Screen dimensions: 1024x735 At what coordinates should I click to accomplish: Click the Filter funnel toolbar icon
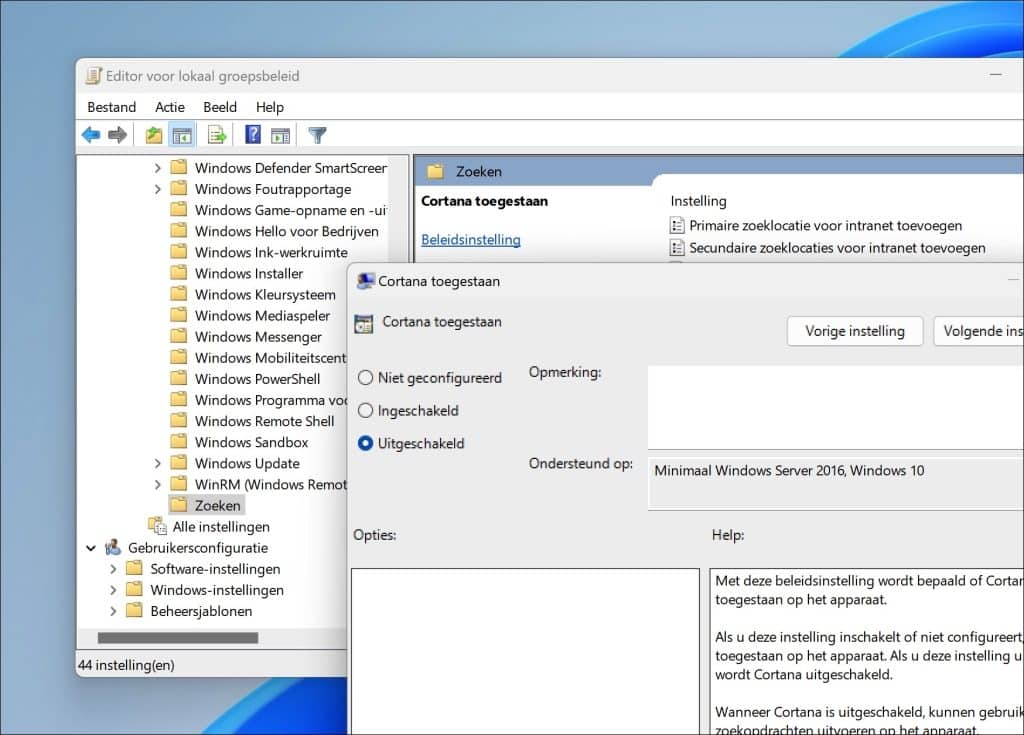(317, 135)
